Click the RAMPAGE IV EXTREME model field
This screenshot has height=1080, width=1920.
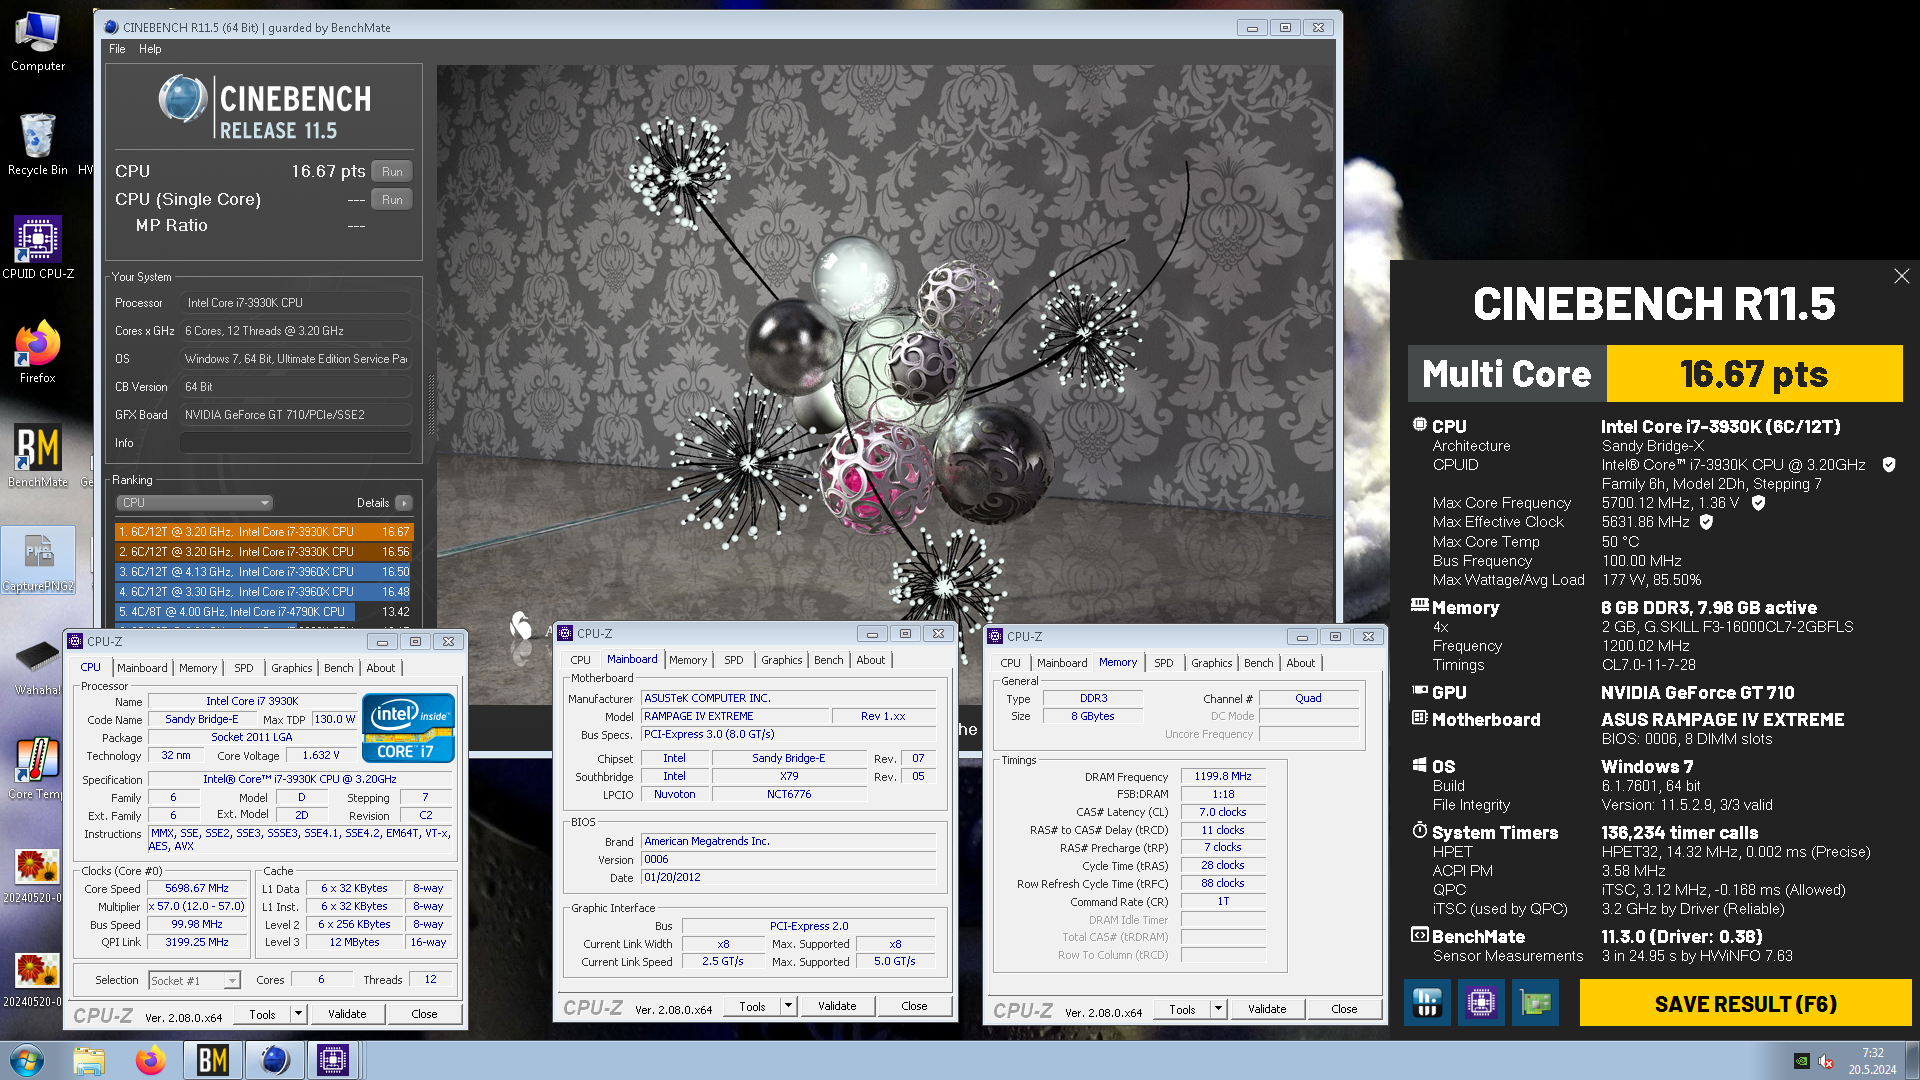point(736,716)
